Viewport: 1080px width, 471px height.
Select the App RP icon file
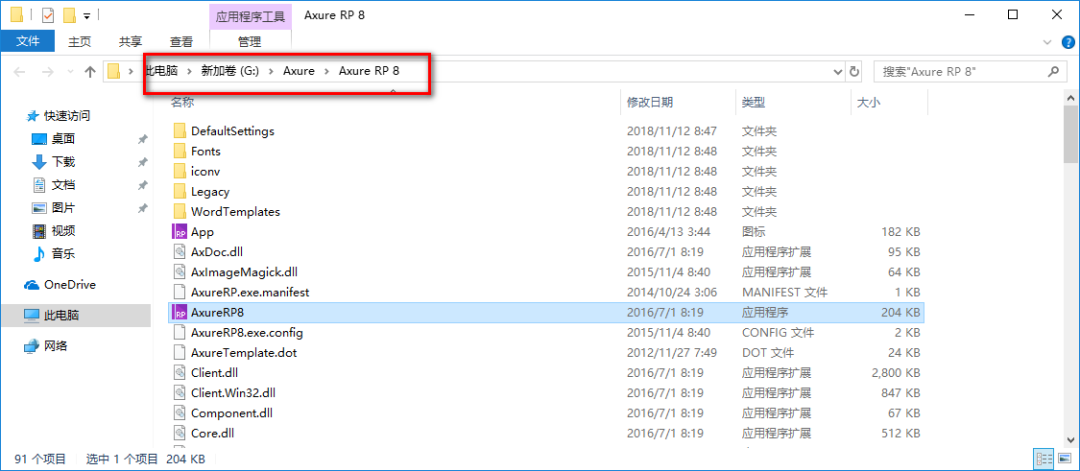180,231
